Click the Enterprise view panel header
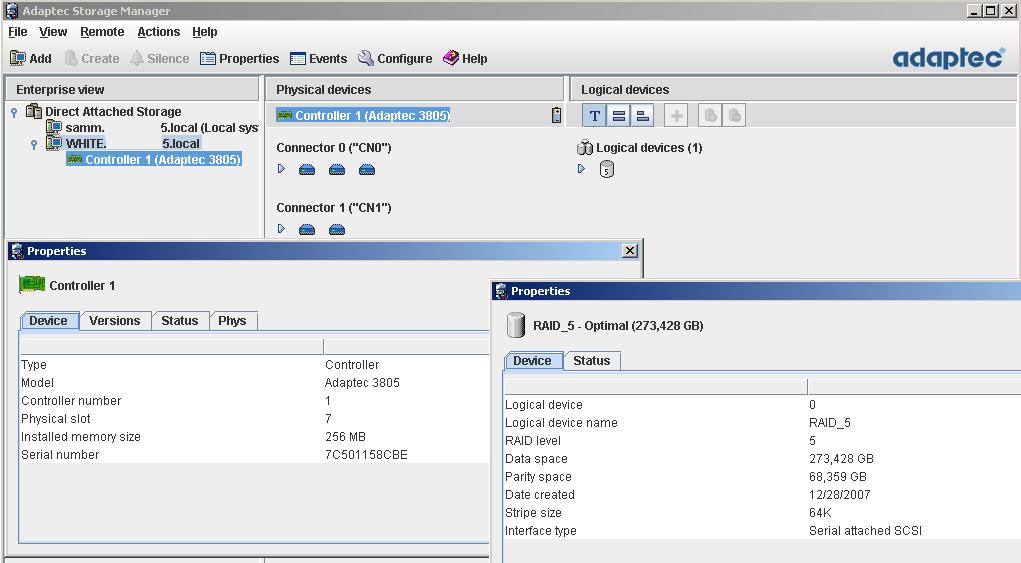 click(x=132, y=90)
